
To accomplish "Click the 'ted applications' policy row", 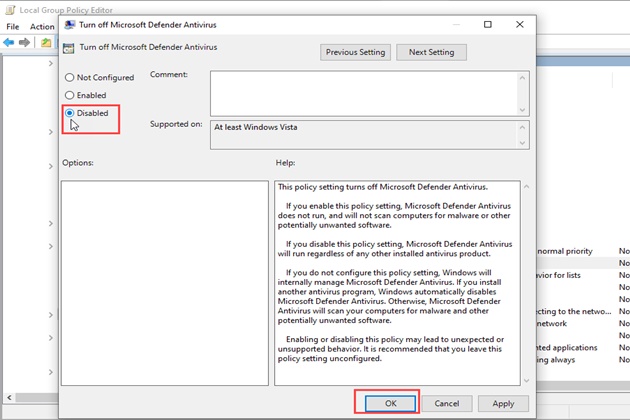I will (x=583, y=348).
